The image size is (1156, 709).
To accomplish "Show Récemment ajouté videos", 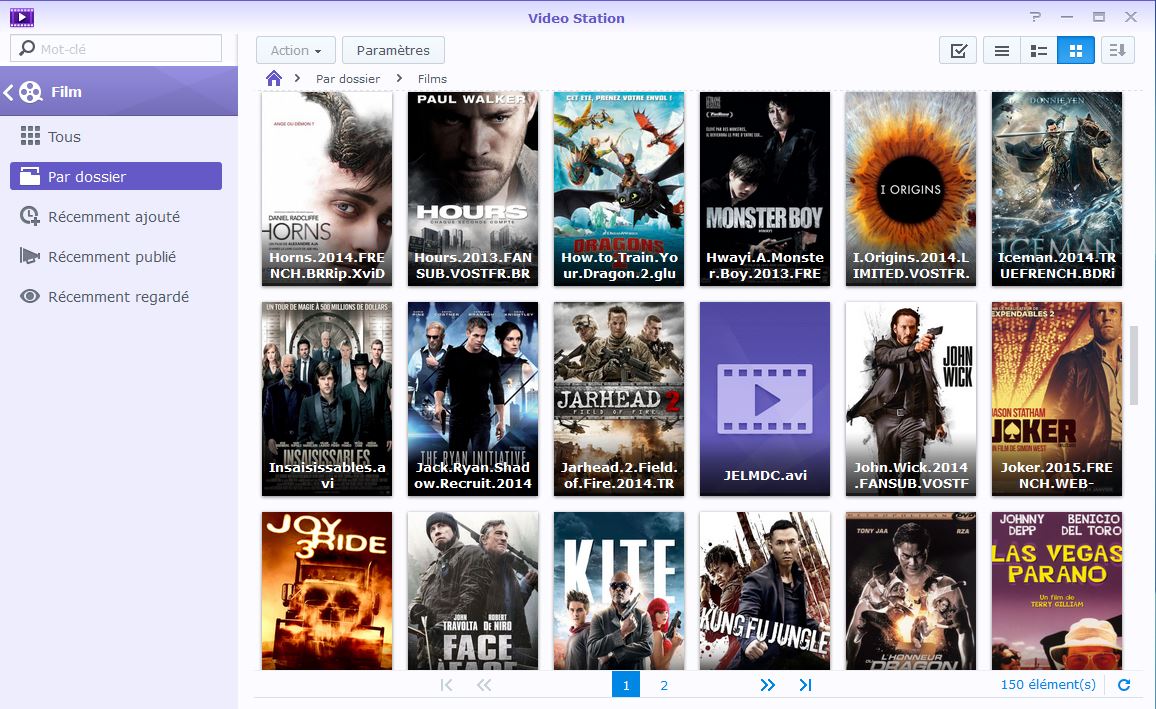I will (116, 217).
